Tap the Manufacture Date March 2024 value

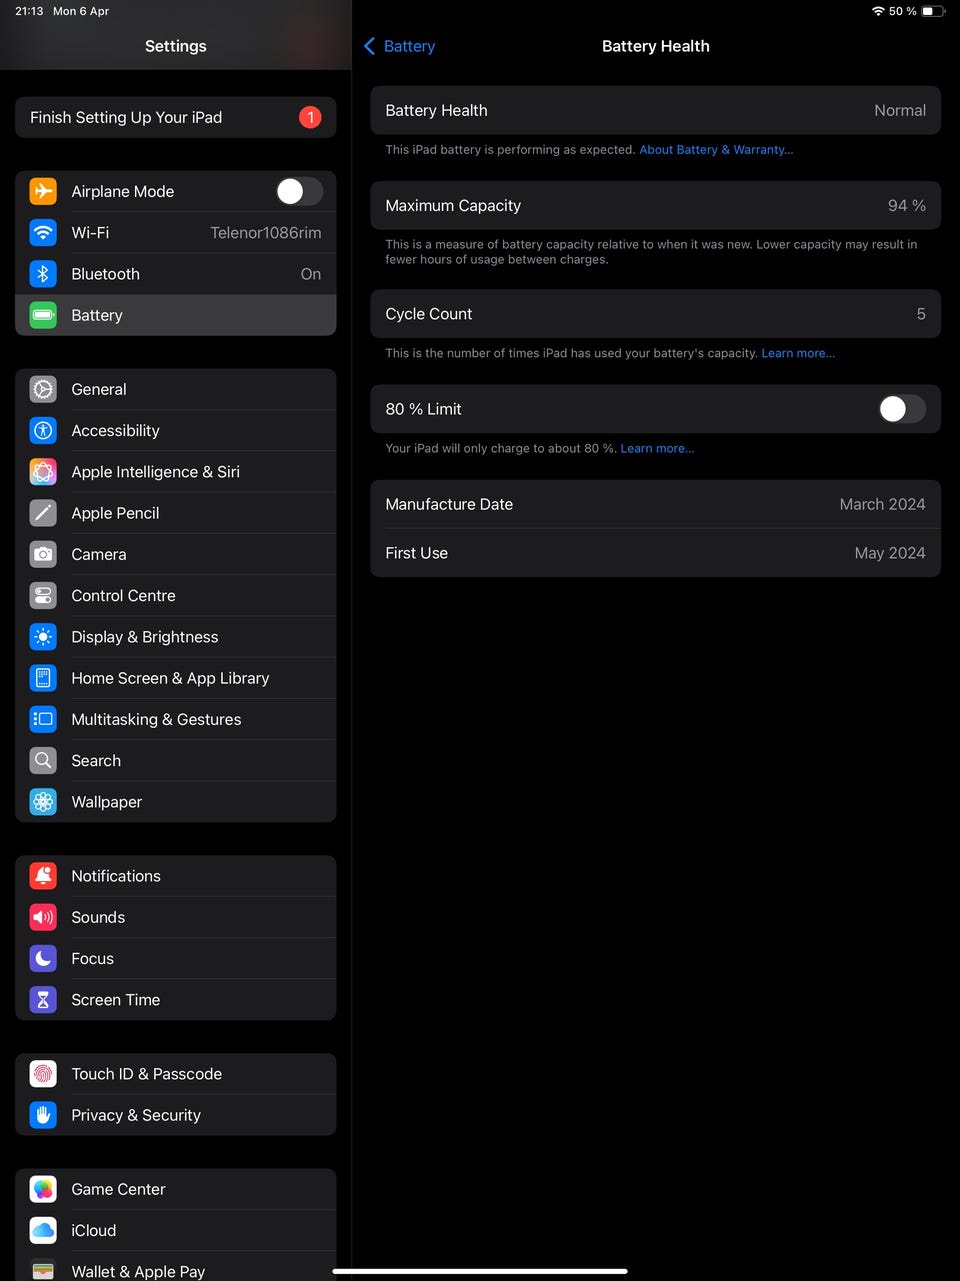pyautogui.click(x=883, y=504)
